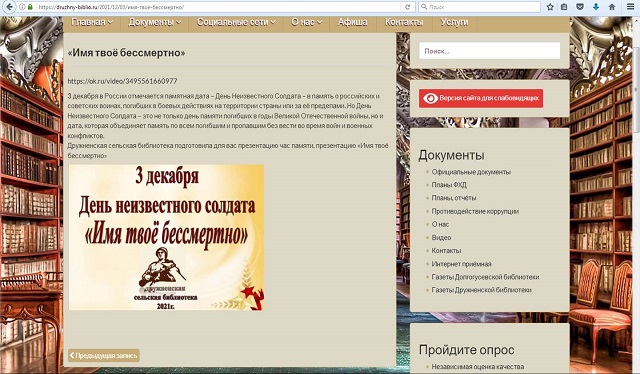This screenshot has height=374, width=640.
Task: Reload the page with the refresh icon
Action: [407, 7]
